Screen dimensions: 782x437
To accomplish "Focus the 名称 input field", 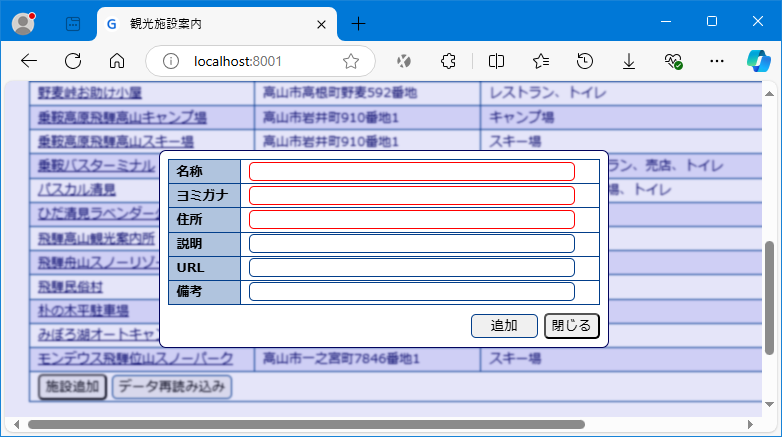I will tap(411, 171).
